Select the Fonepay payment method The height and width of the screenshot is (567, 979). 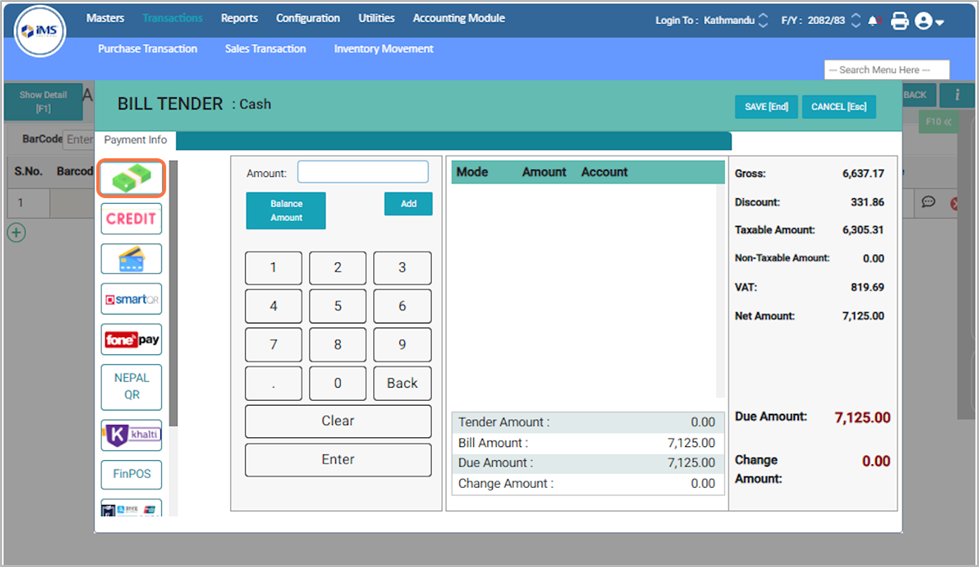131,339
